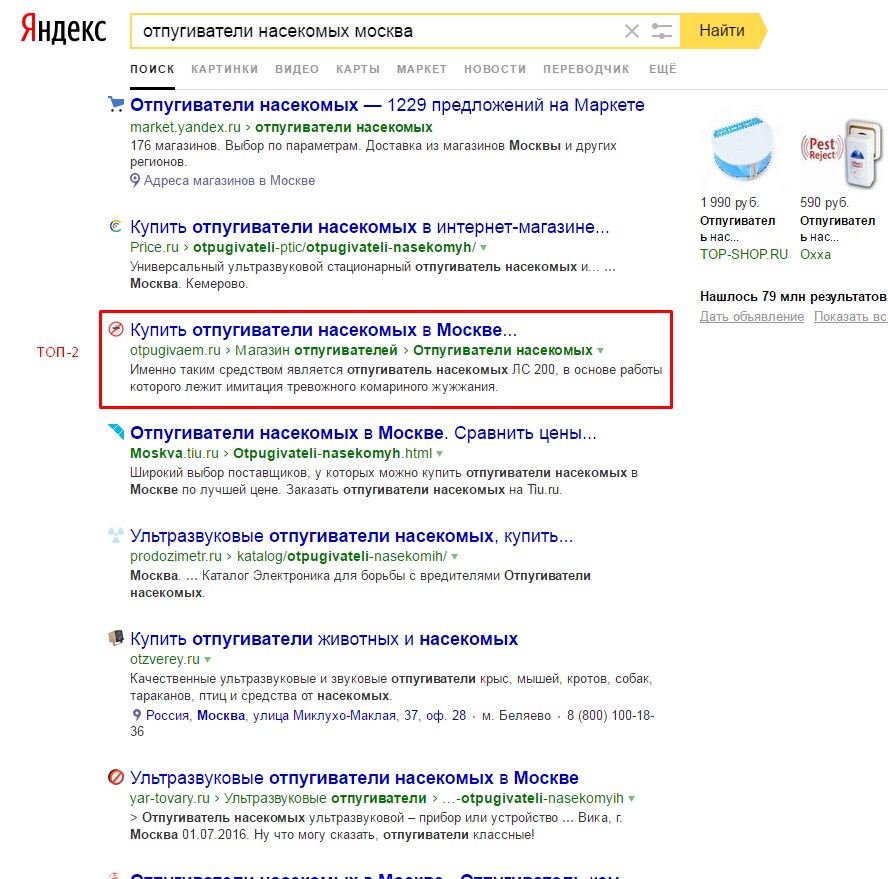Click the Дать объявление link
The image size is (888, 879).
[x=752, y=317]
